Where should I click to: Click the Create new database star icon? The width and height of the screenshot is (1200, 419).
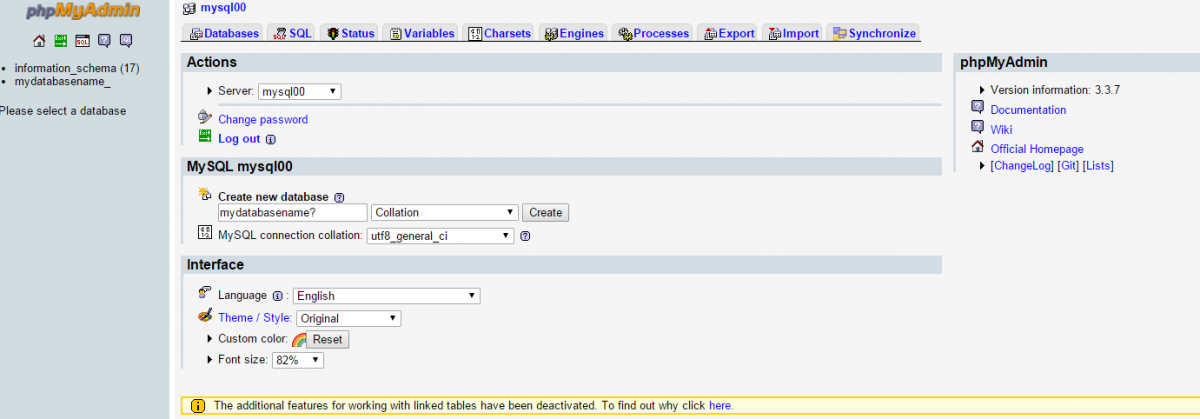pyautogui.click(x=205, y=195)
